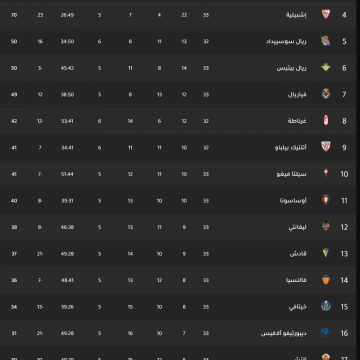Screen dimensions: 360x360
Task: Select points value 70 for rank 4
Action: click(x=14, y=15)
